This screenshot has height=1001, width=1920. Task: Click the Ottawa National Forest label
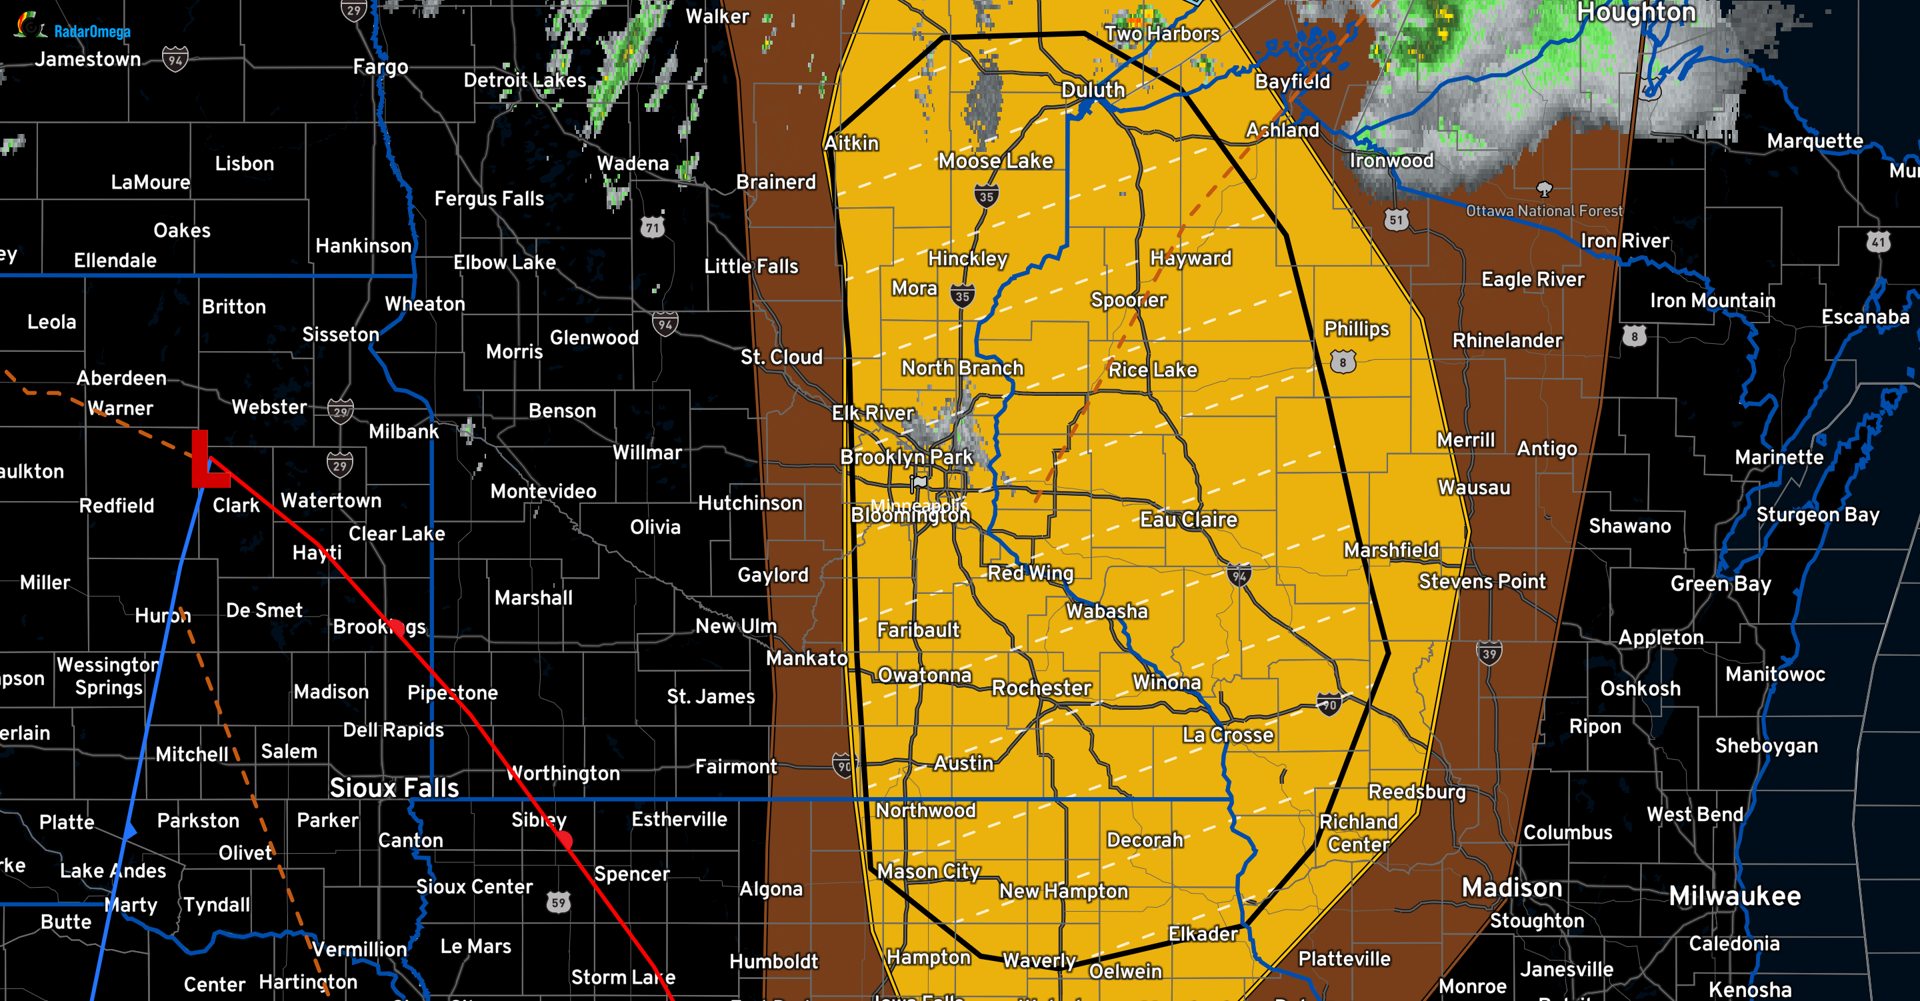[1544, 211]
